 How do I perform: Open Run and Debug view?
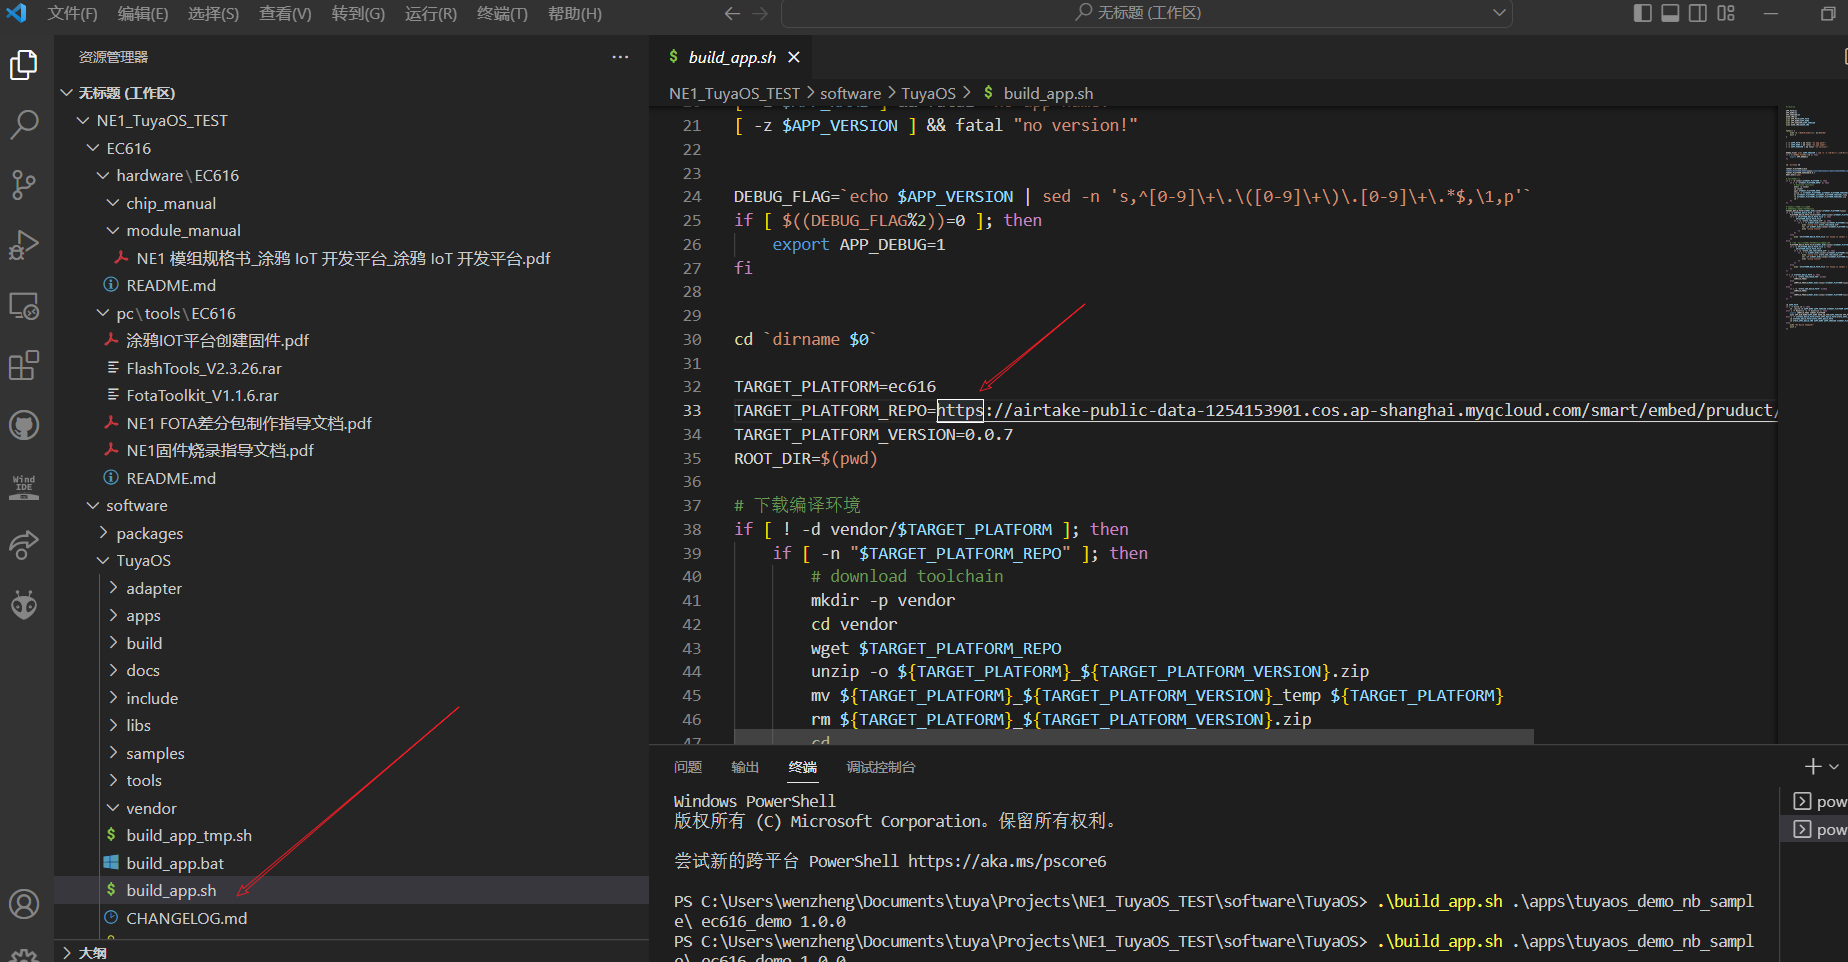[24, 245]
